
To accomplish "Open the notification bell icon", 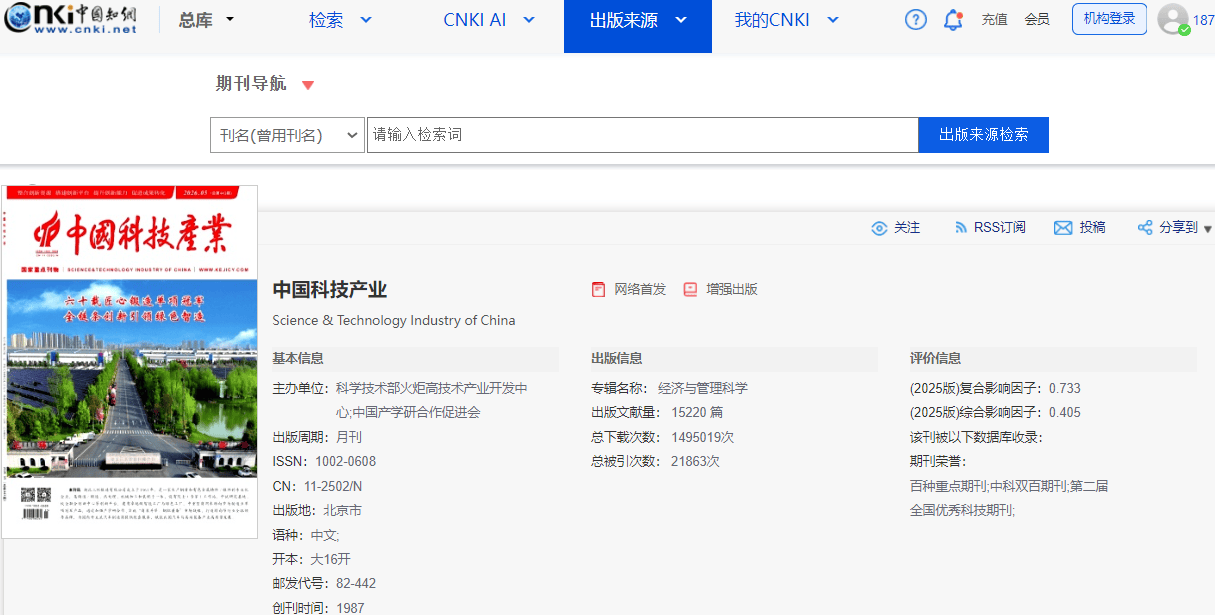I will click(x=953, y=19).
